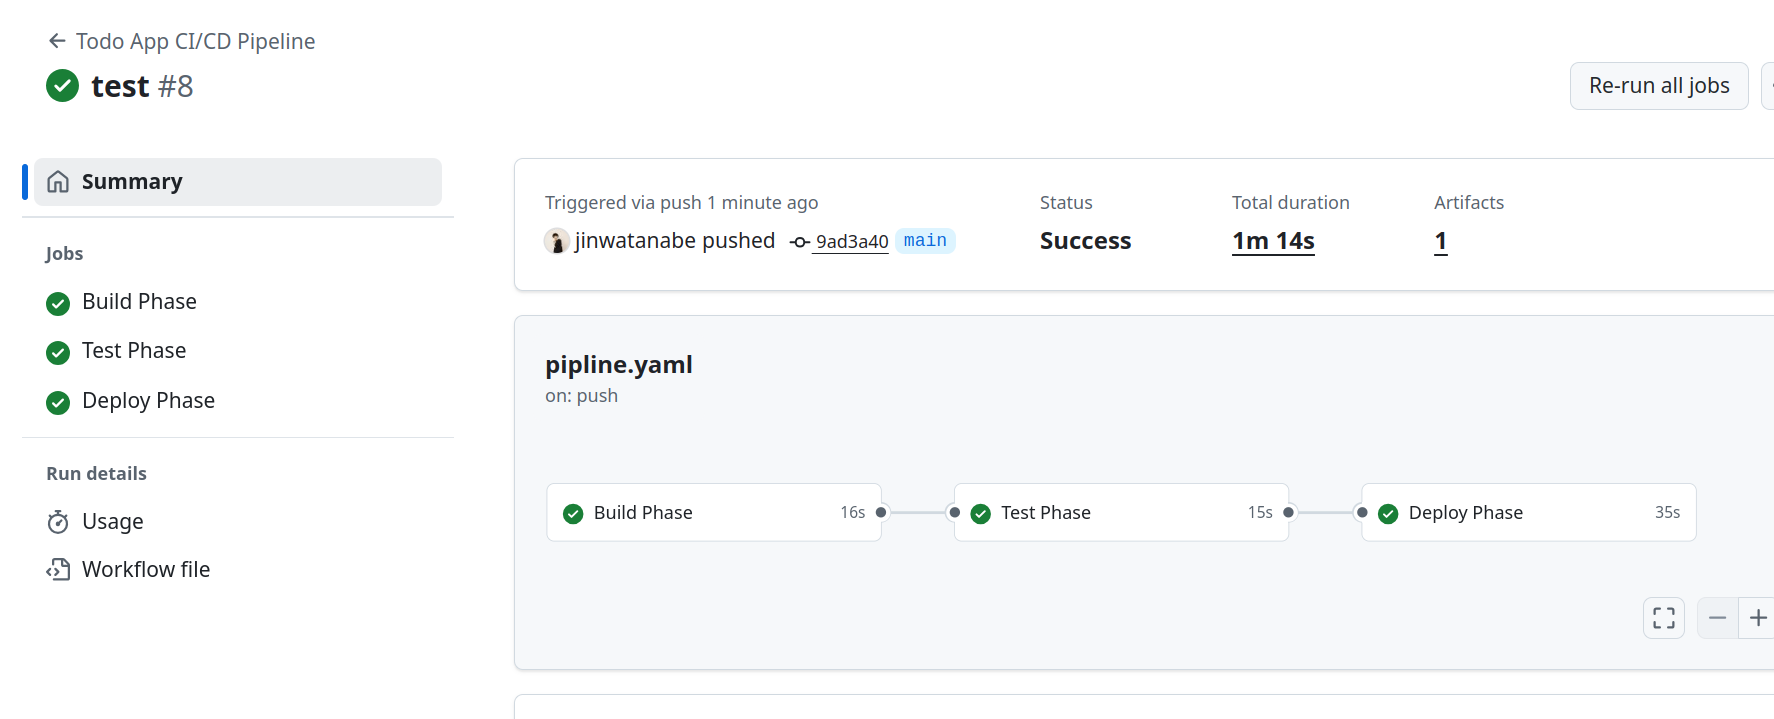Click the commit icon beside 9ad3a40

click(x=799, y=242)
